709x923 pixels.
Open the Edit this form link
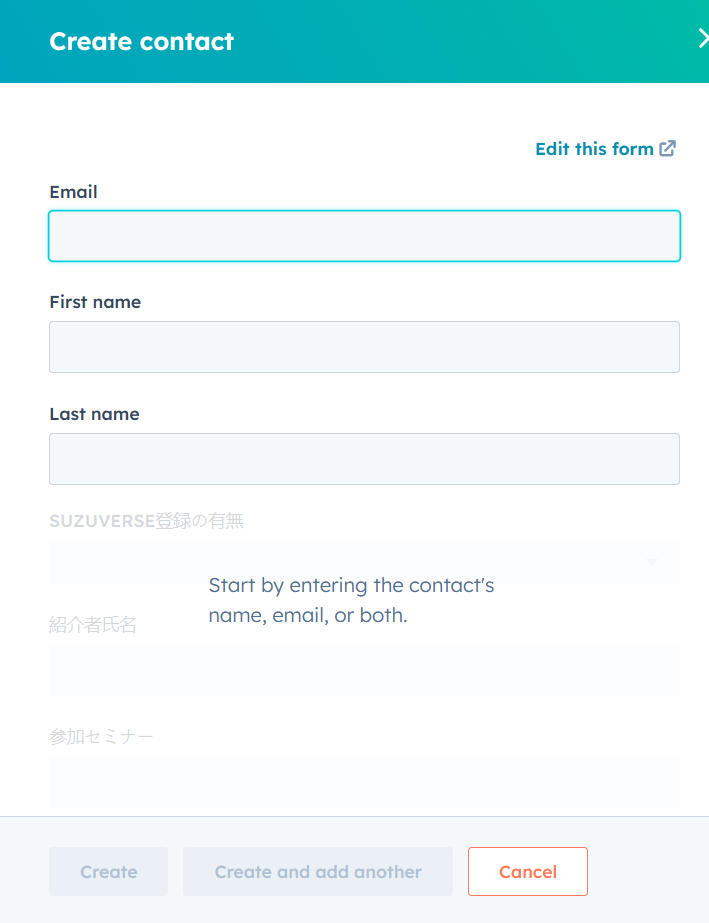pos(594,149)
